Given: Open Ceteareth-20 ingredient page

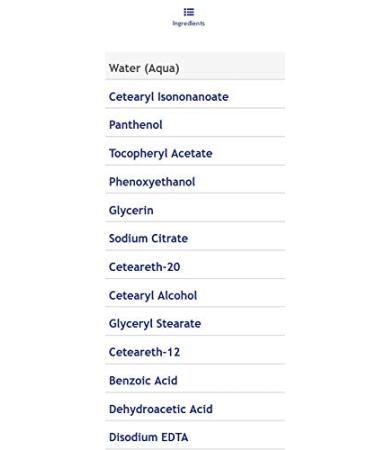Looking at the screenshot, I should tap(144, 267).
